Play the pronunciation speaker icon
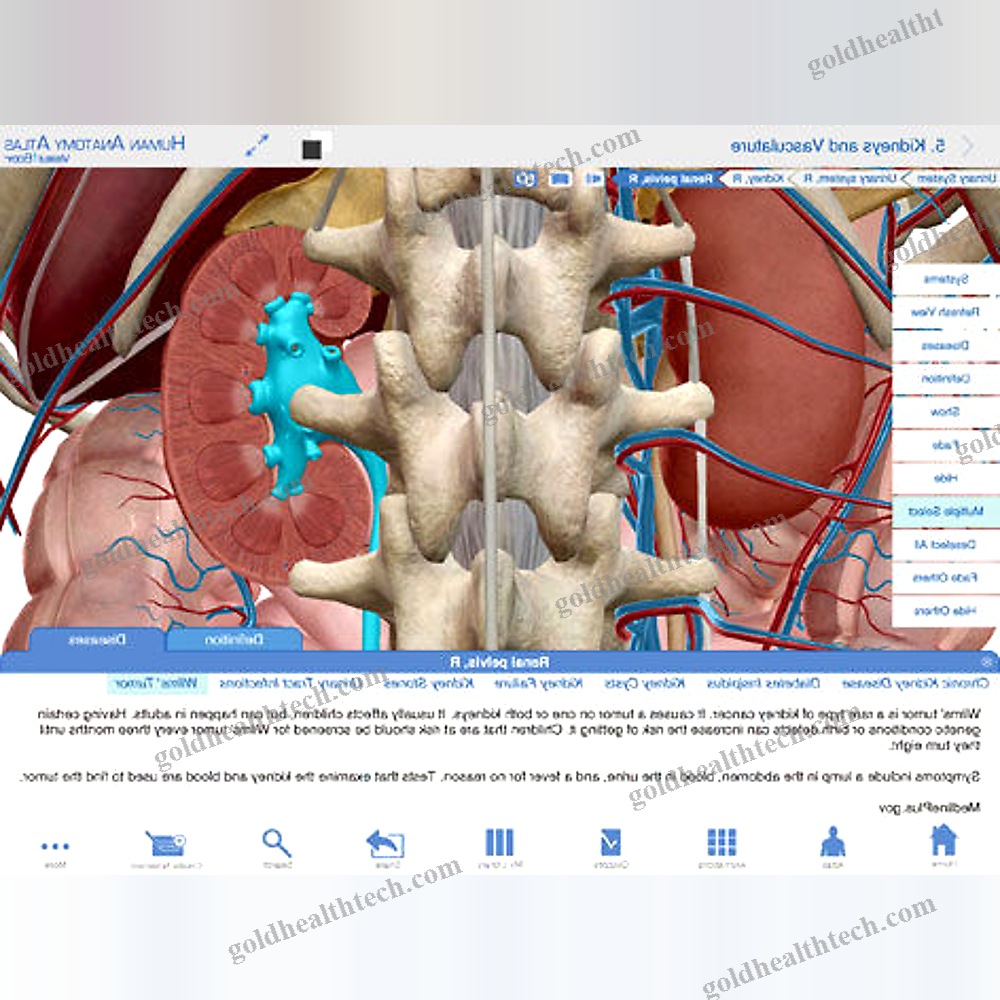The width and height of the screenshot is (1000, 1000). [x=594, y=179]
